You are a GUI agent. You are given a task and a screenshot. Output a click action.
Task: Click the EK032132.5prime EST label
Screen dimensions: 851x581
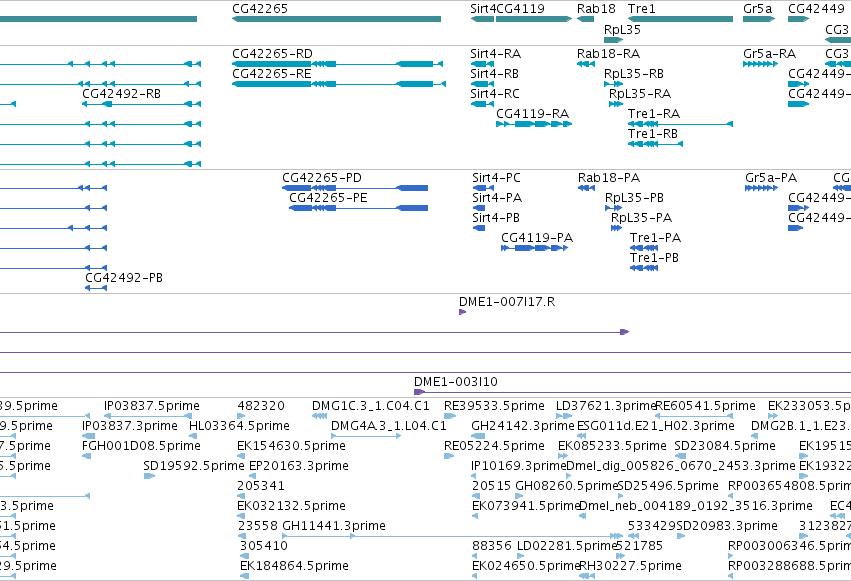[x=291, y=506]
